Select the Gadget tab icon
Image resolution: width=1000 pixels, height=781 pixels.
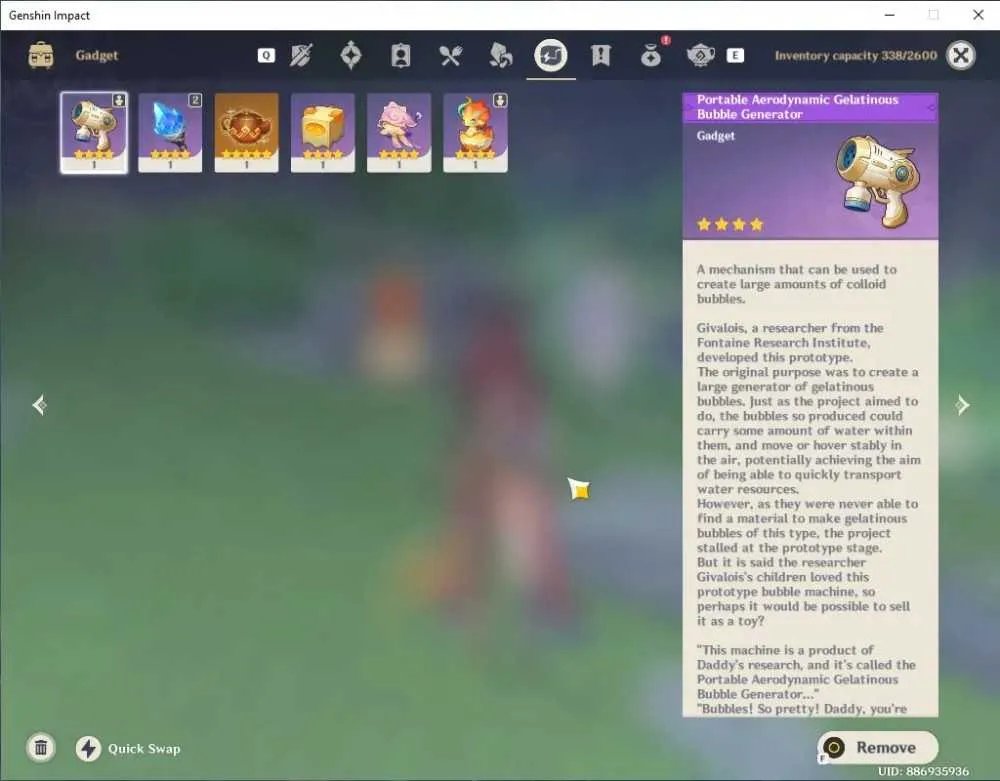[x=551, y=55]
